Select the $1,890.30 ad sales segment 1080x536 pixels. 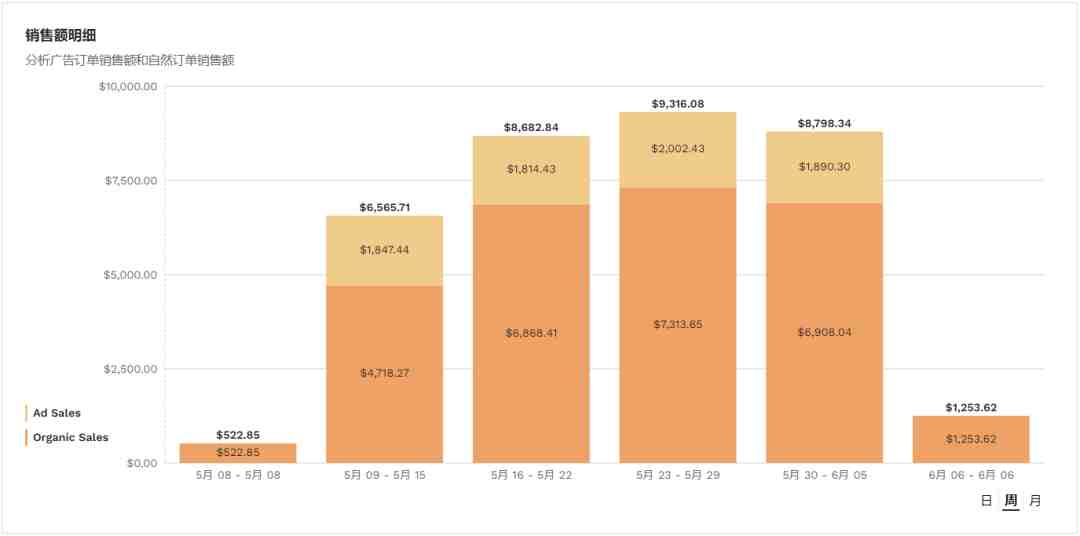tap(824, 167)
